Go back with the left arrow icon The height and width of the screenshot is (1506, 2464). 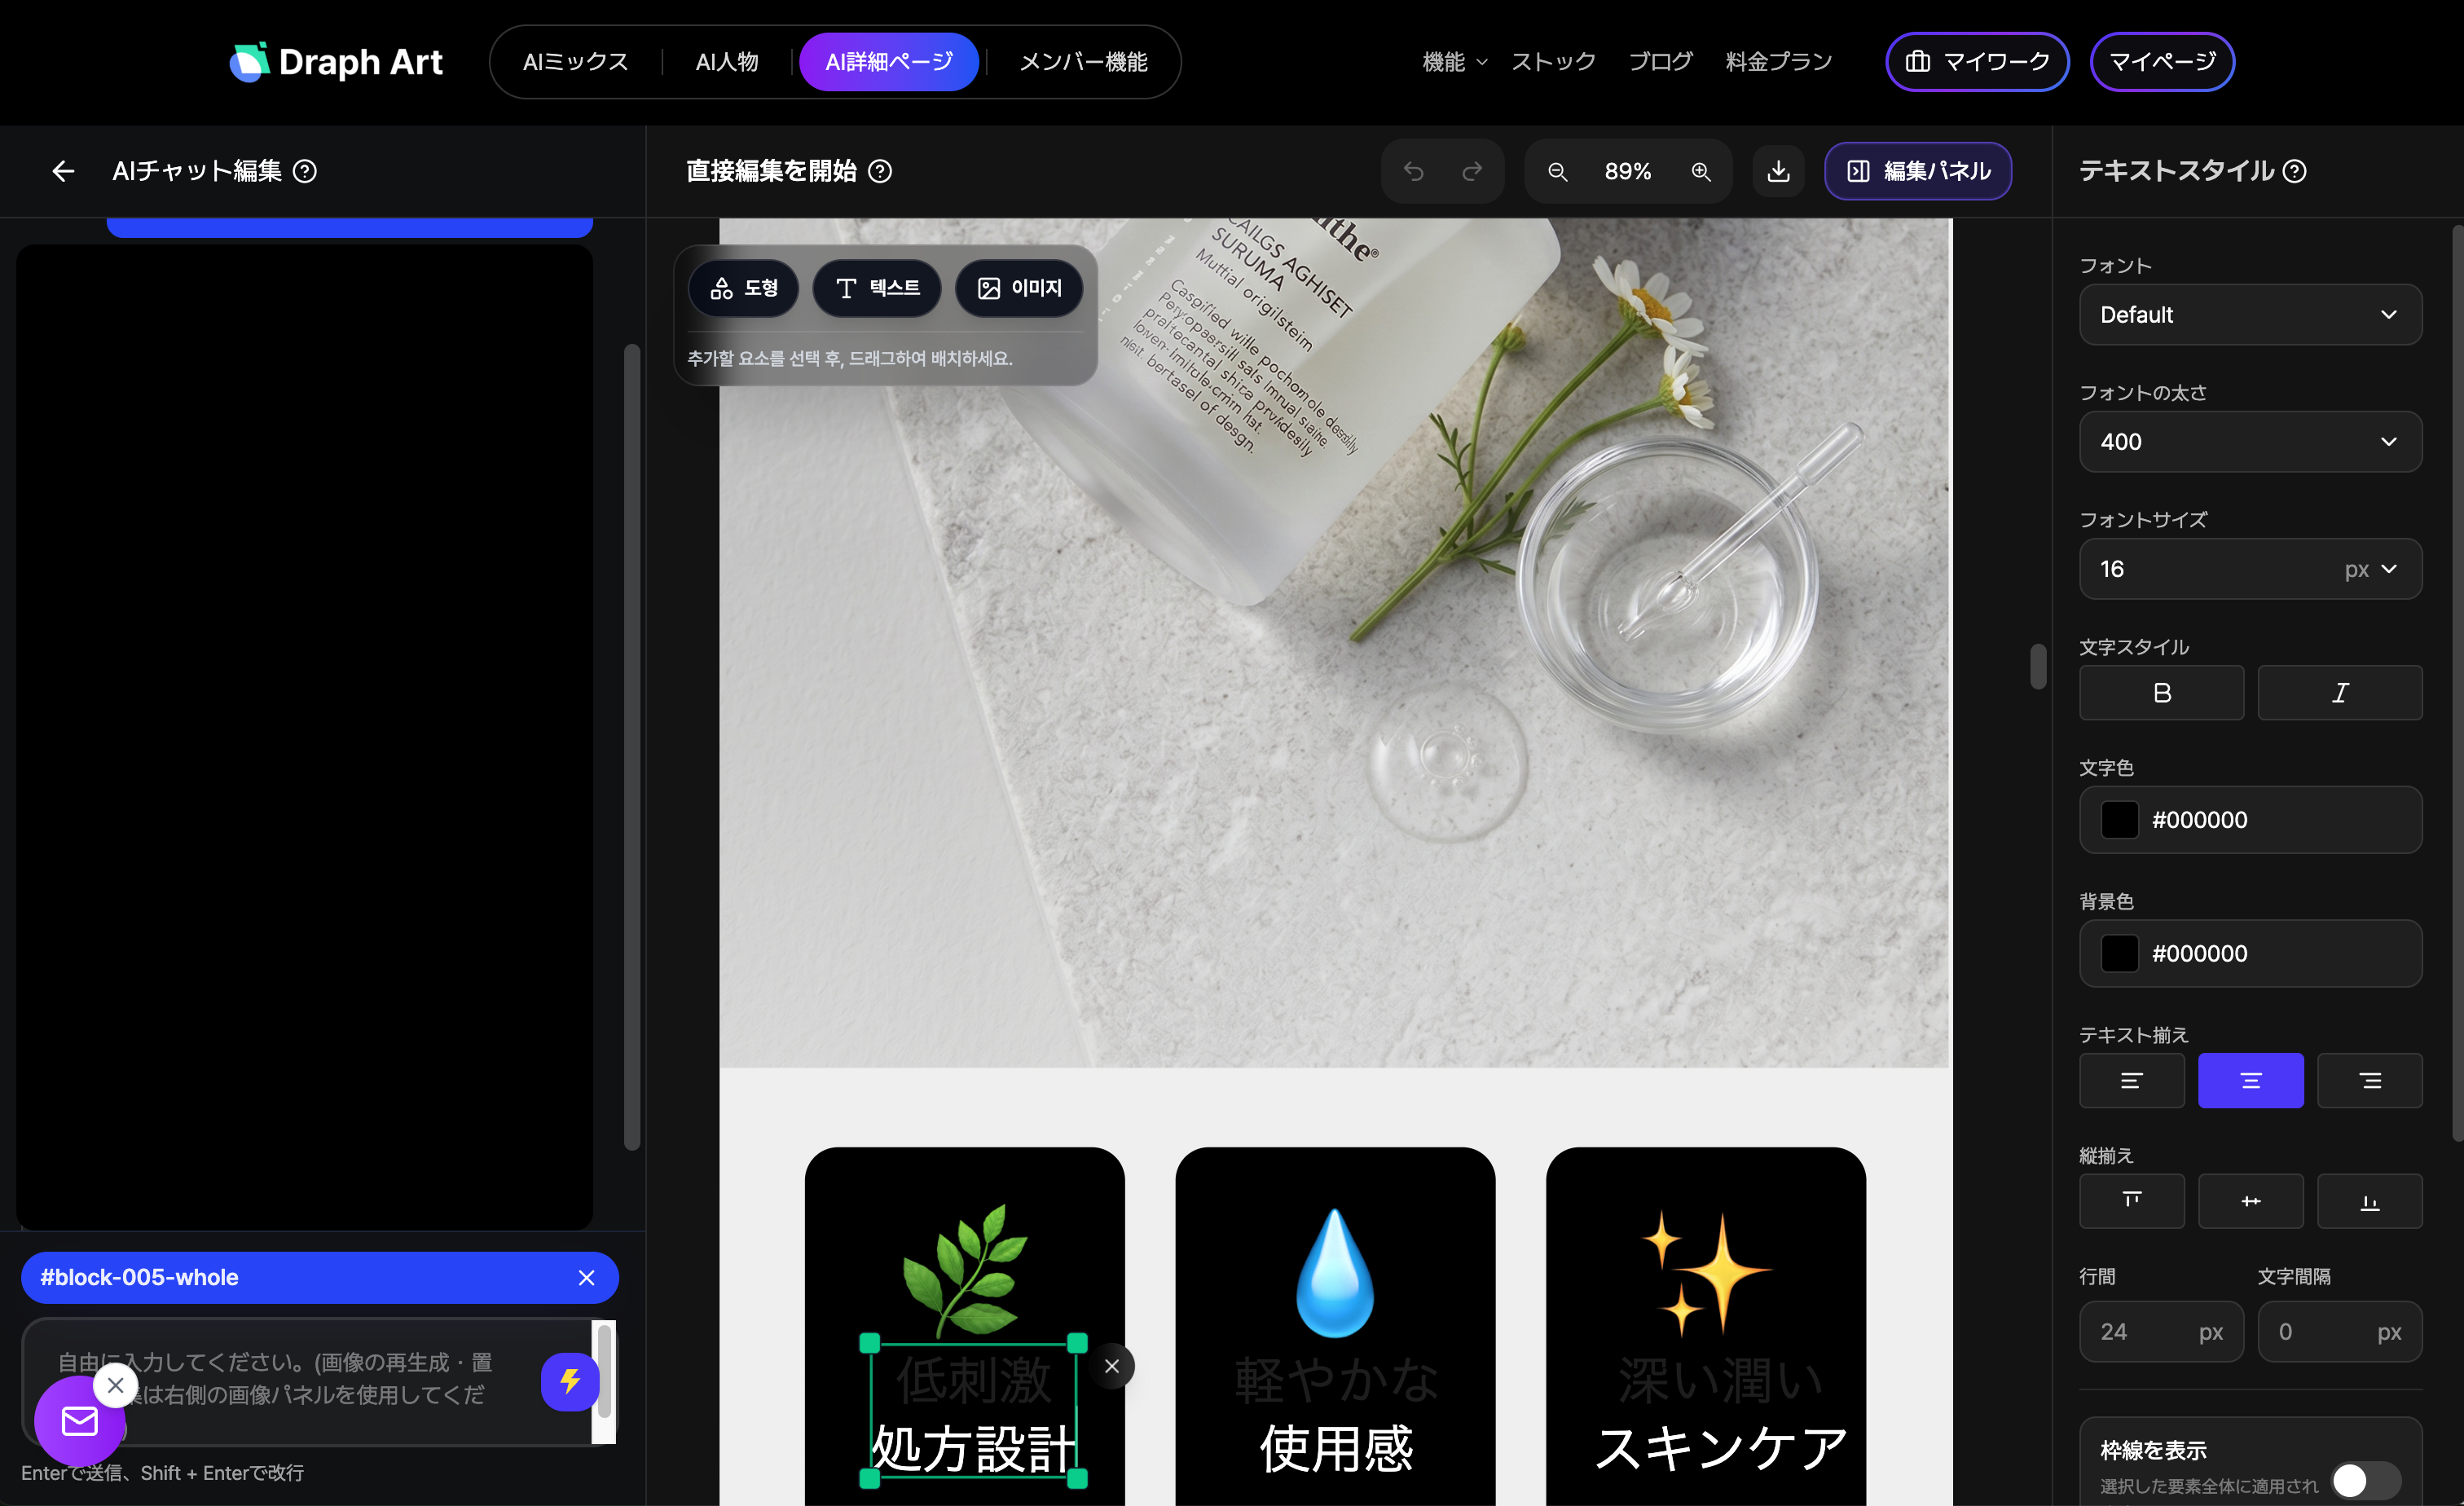[x=63, y=171]
